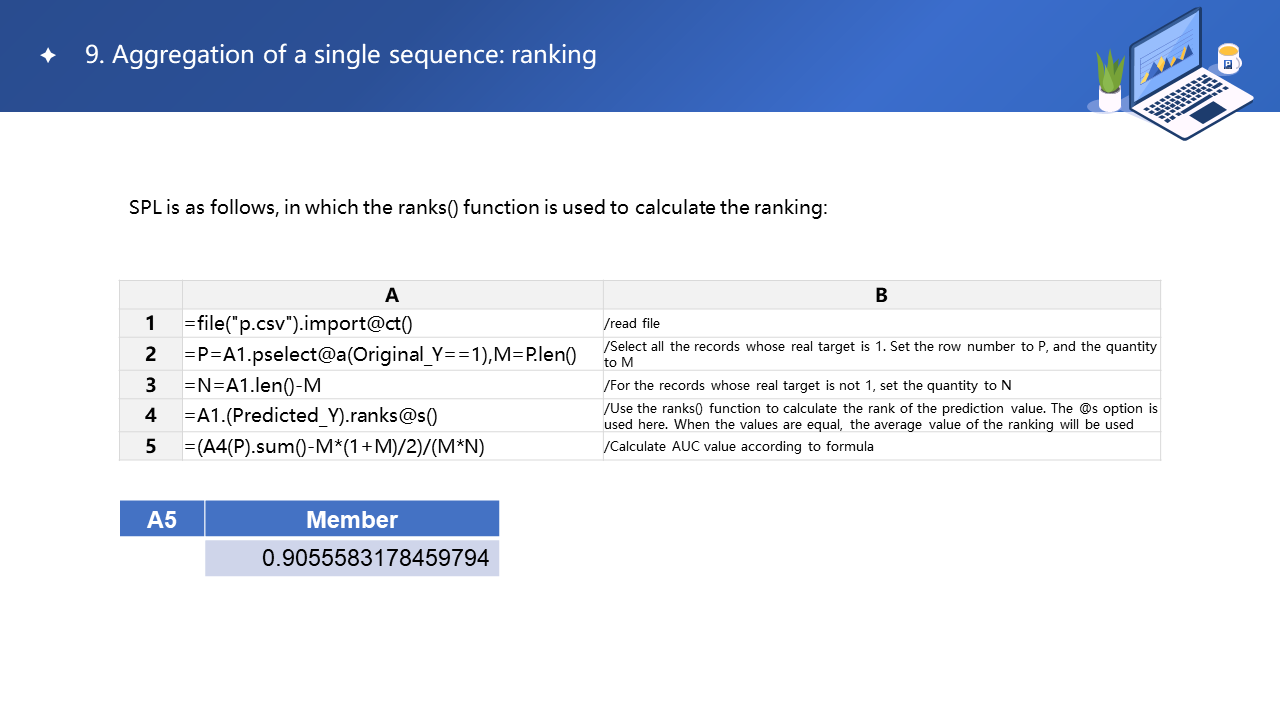Click row number 3 of the script

151,385
